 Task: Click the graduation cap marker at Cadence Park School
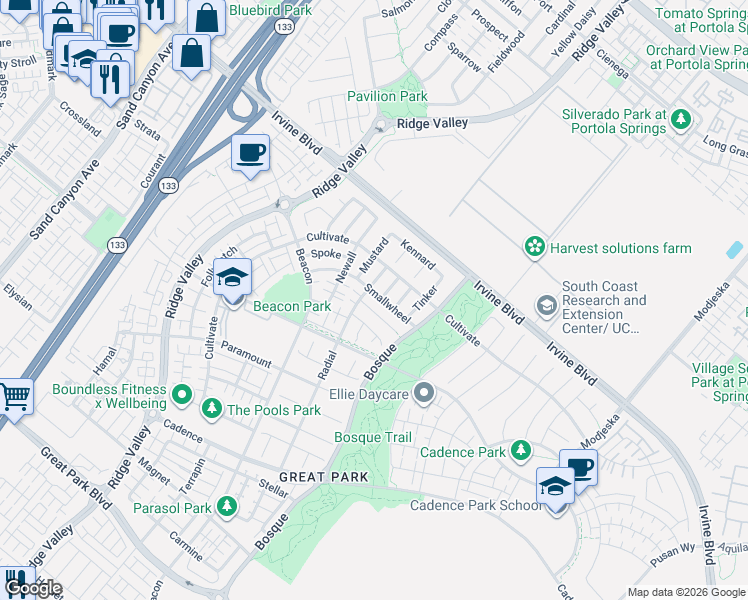555,487
